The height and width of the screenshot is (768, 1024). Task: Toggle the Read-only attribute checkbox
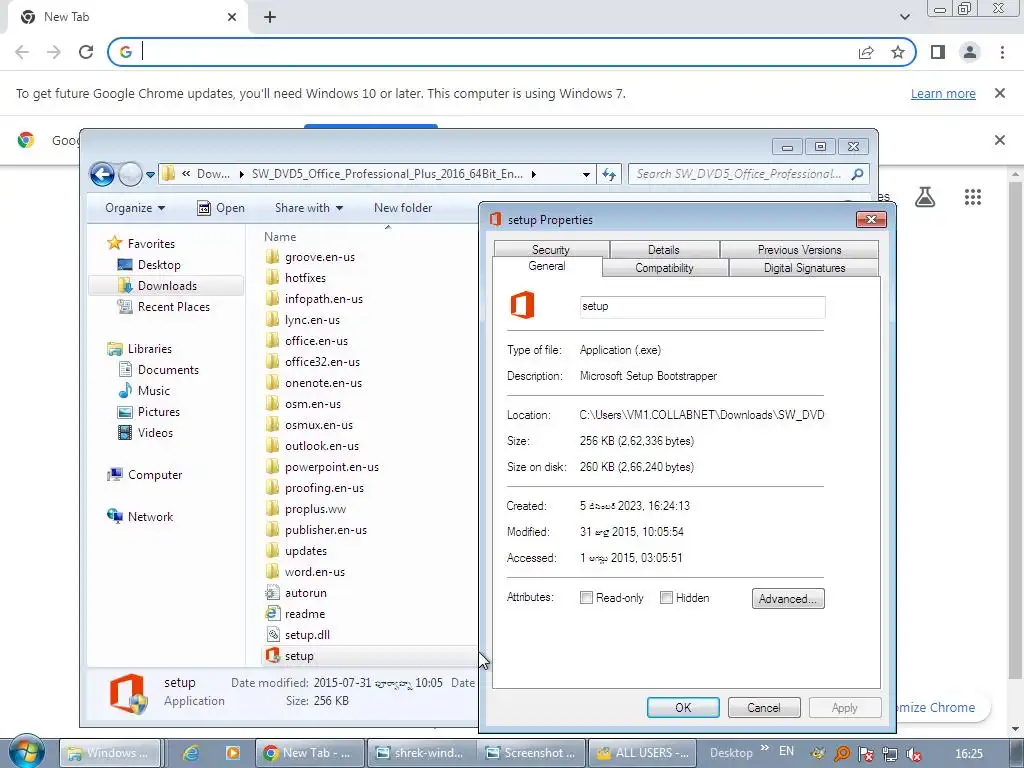(586, 598)
